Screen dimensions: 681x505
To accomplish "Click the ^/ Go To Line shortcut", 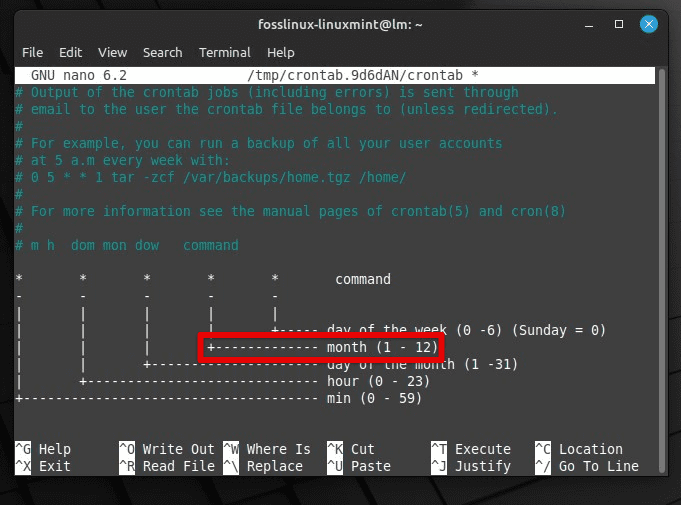I will pos(587,466).
